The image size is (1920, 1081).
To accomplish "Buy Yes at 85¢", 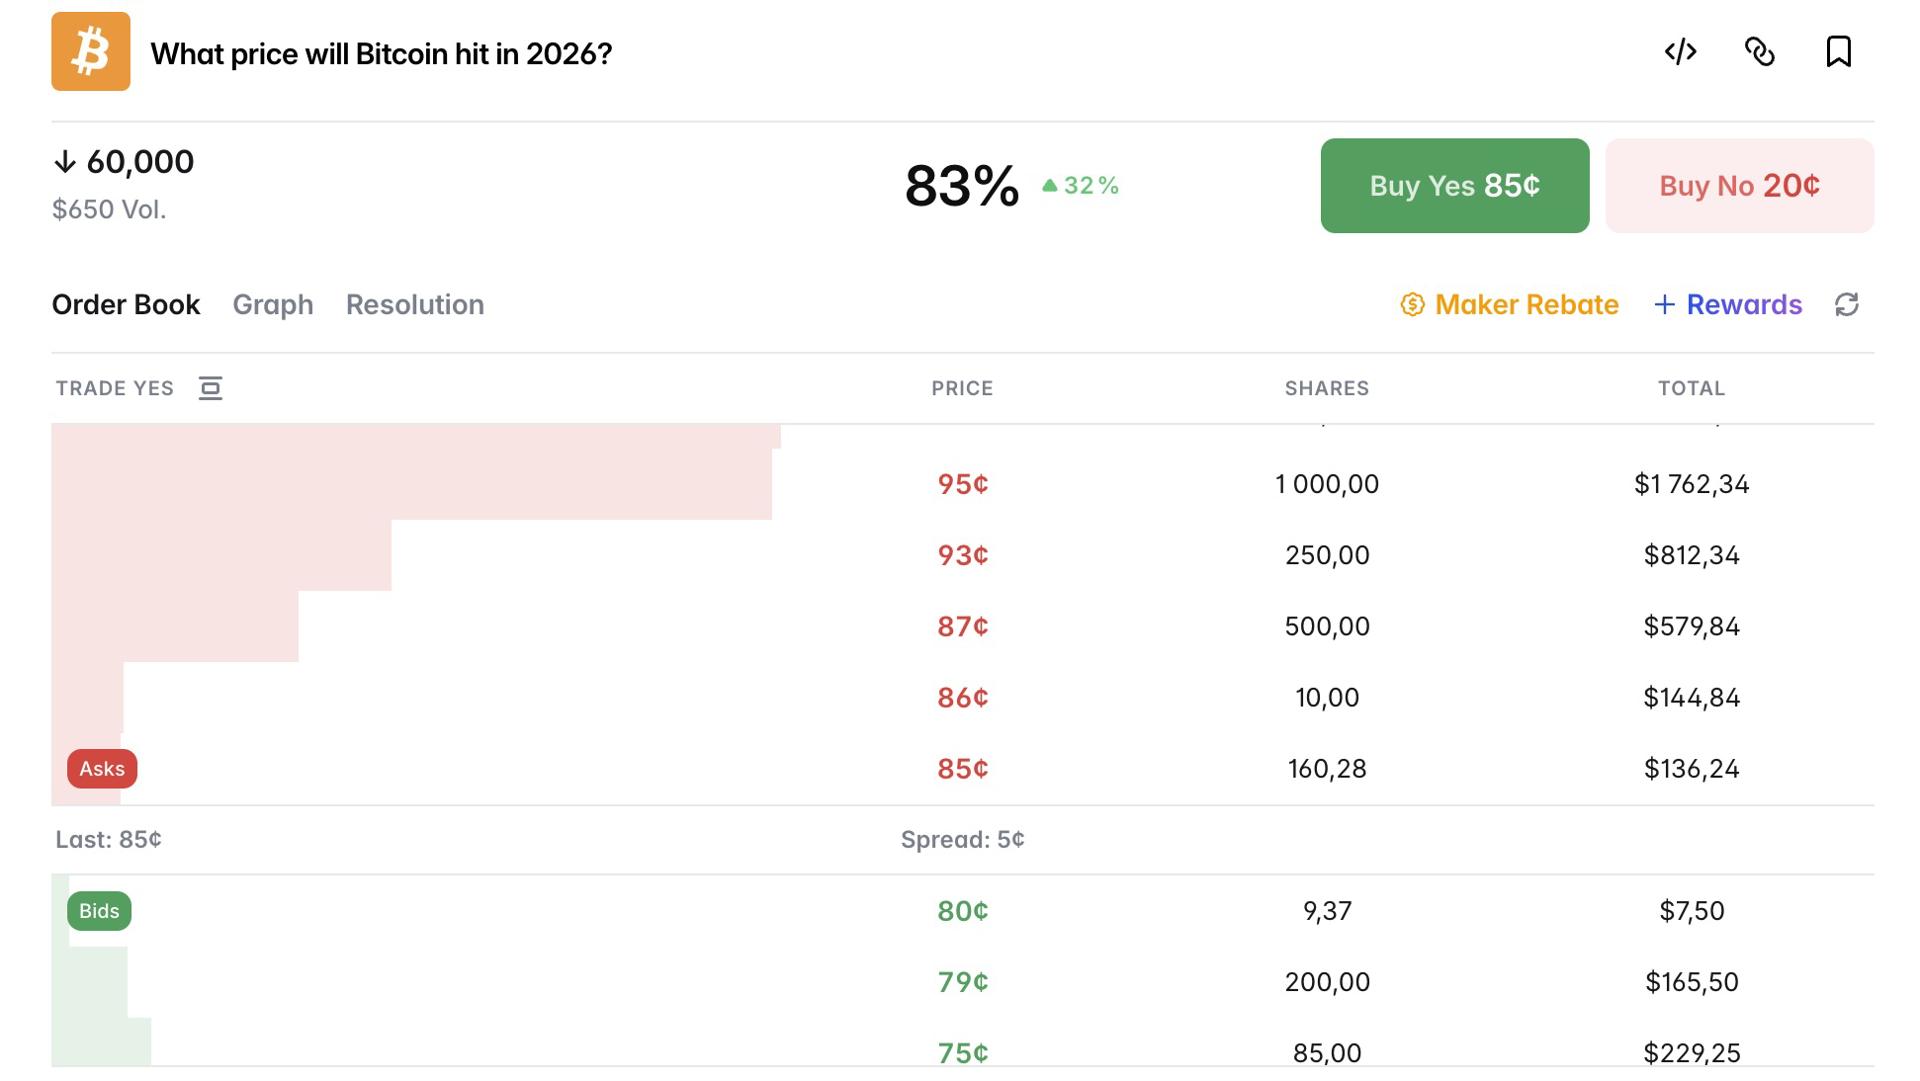I will click(x=1455, y=186).
